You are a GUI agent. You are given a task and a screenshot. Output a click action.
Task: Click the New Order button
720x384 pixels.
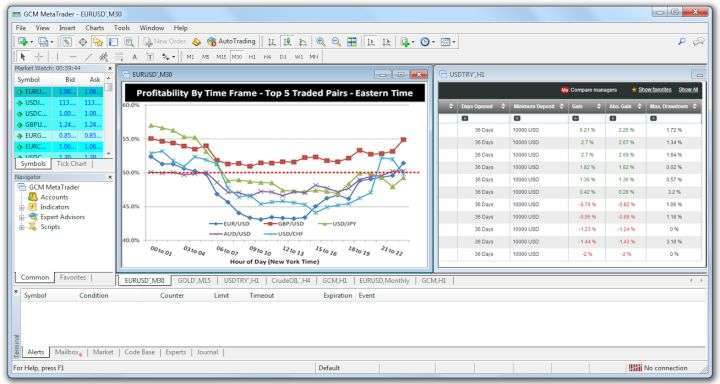164,42
